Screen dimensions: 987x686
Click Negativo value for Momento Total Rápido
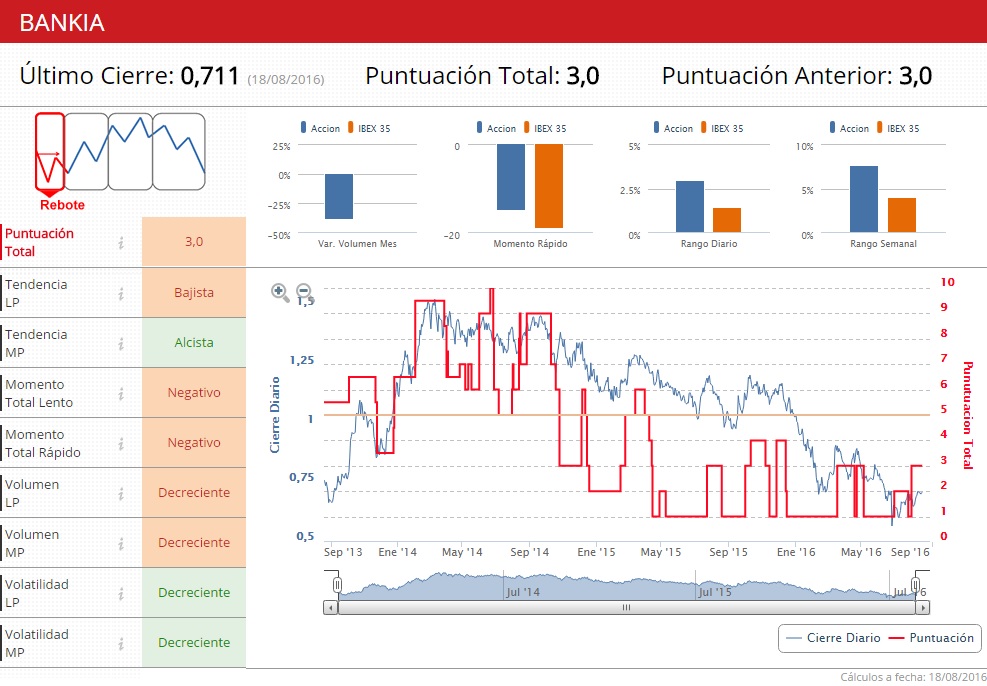pyautogui.click(x=194, y=442)
